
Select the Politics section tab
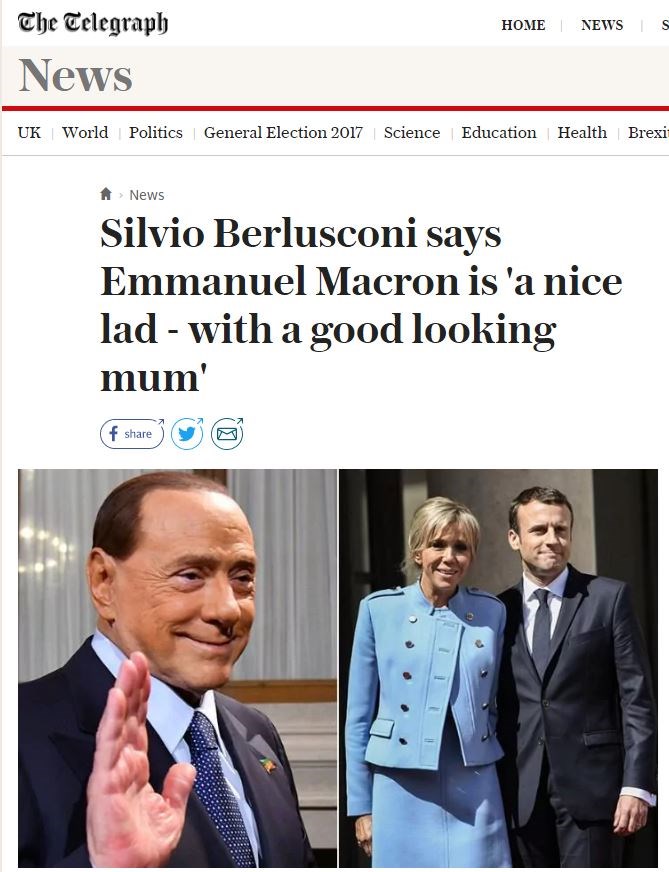156,132
